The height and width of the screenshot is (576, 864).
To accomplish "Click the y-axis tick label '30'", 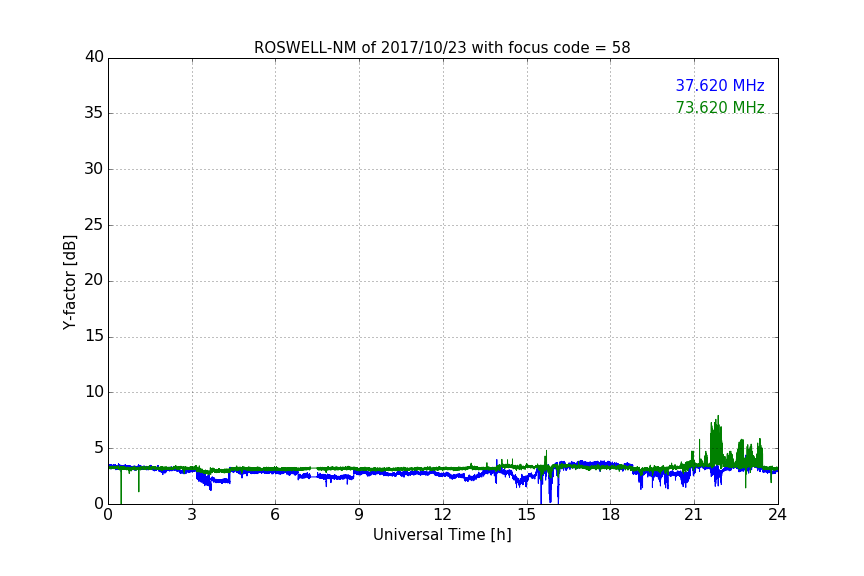I will 94,169.
